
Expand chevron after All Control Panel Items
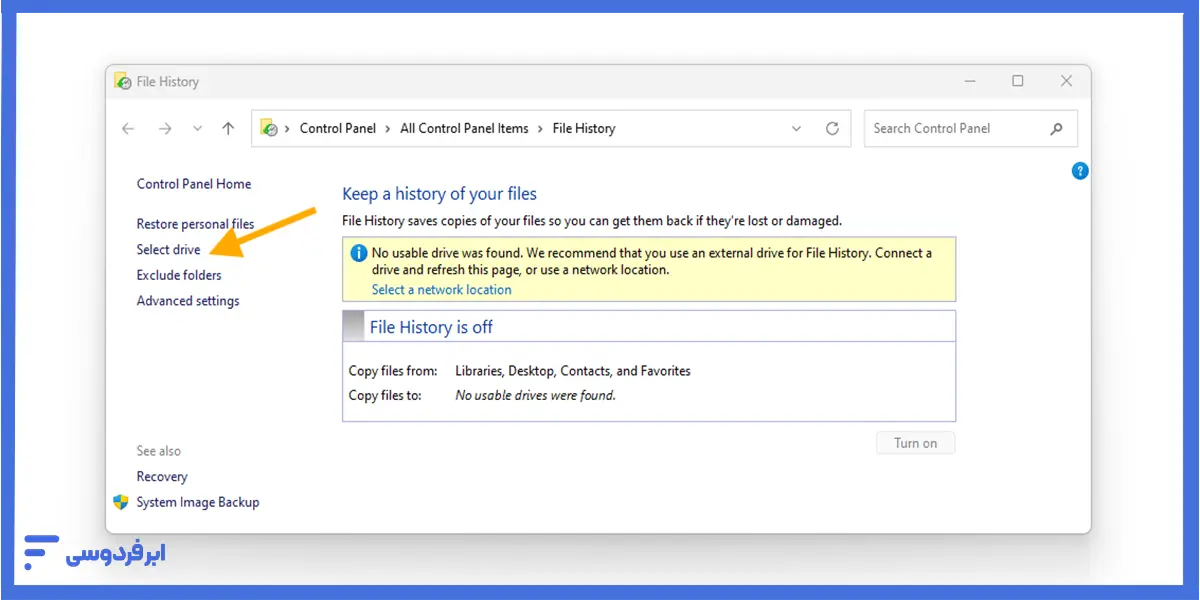pos(540,128)
